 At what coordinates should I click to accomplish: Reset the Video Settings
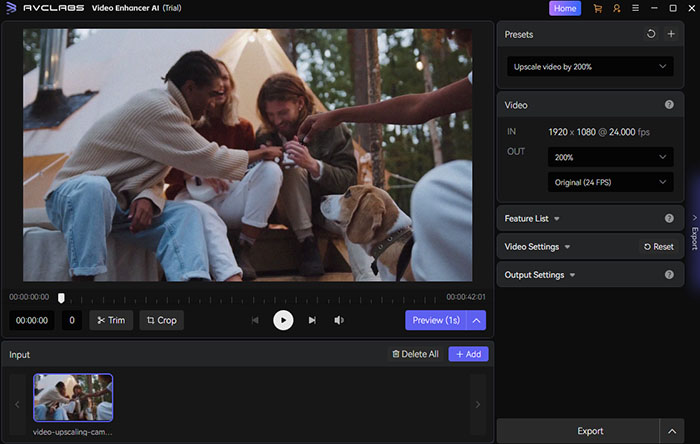(x=658, y=247)
